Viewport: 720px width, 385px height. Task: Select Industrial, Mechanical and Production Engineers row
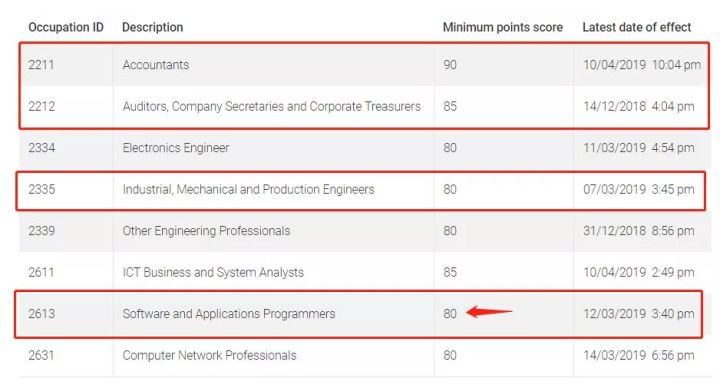(x=361, y=191)
